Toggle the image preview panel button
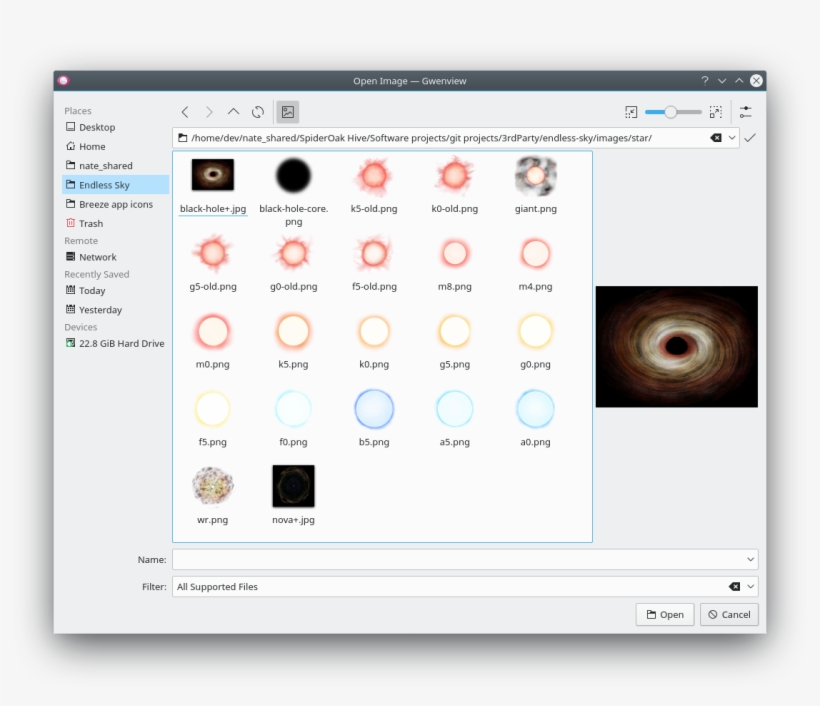 [x=287, y=111]
